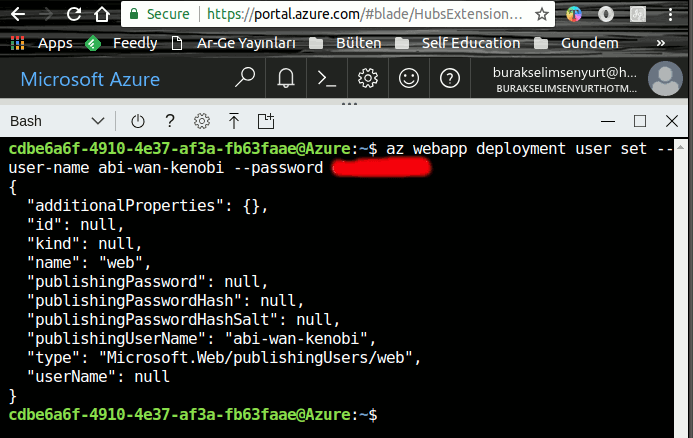The height and width of the screenshot is (438, 693).
Task: Bookmark this page with the star
Action: tap(541, 14)
